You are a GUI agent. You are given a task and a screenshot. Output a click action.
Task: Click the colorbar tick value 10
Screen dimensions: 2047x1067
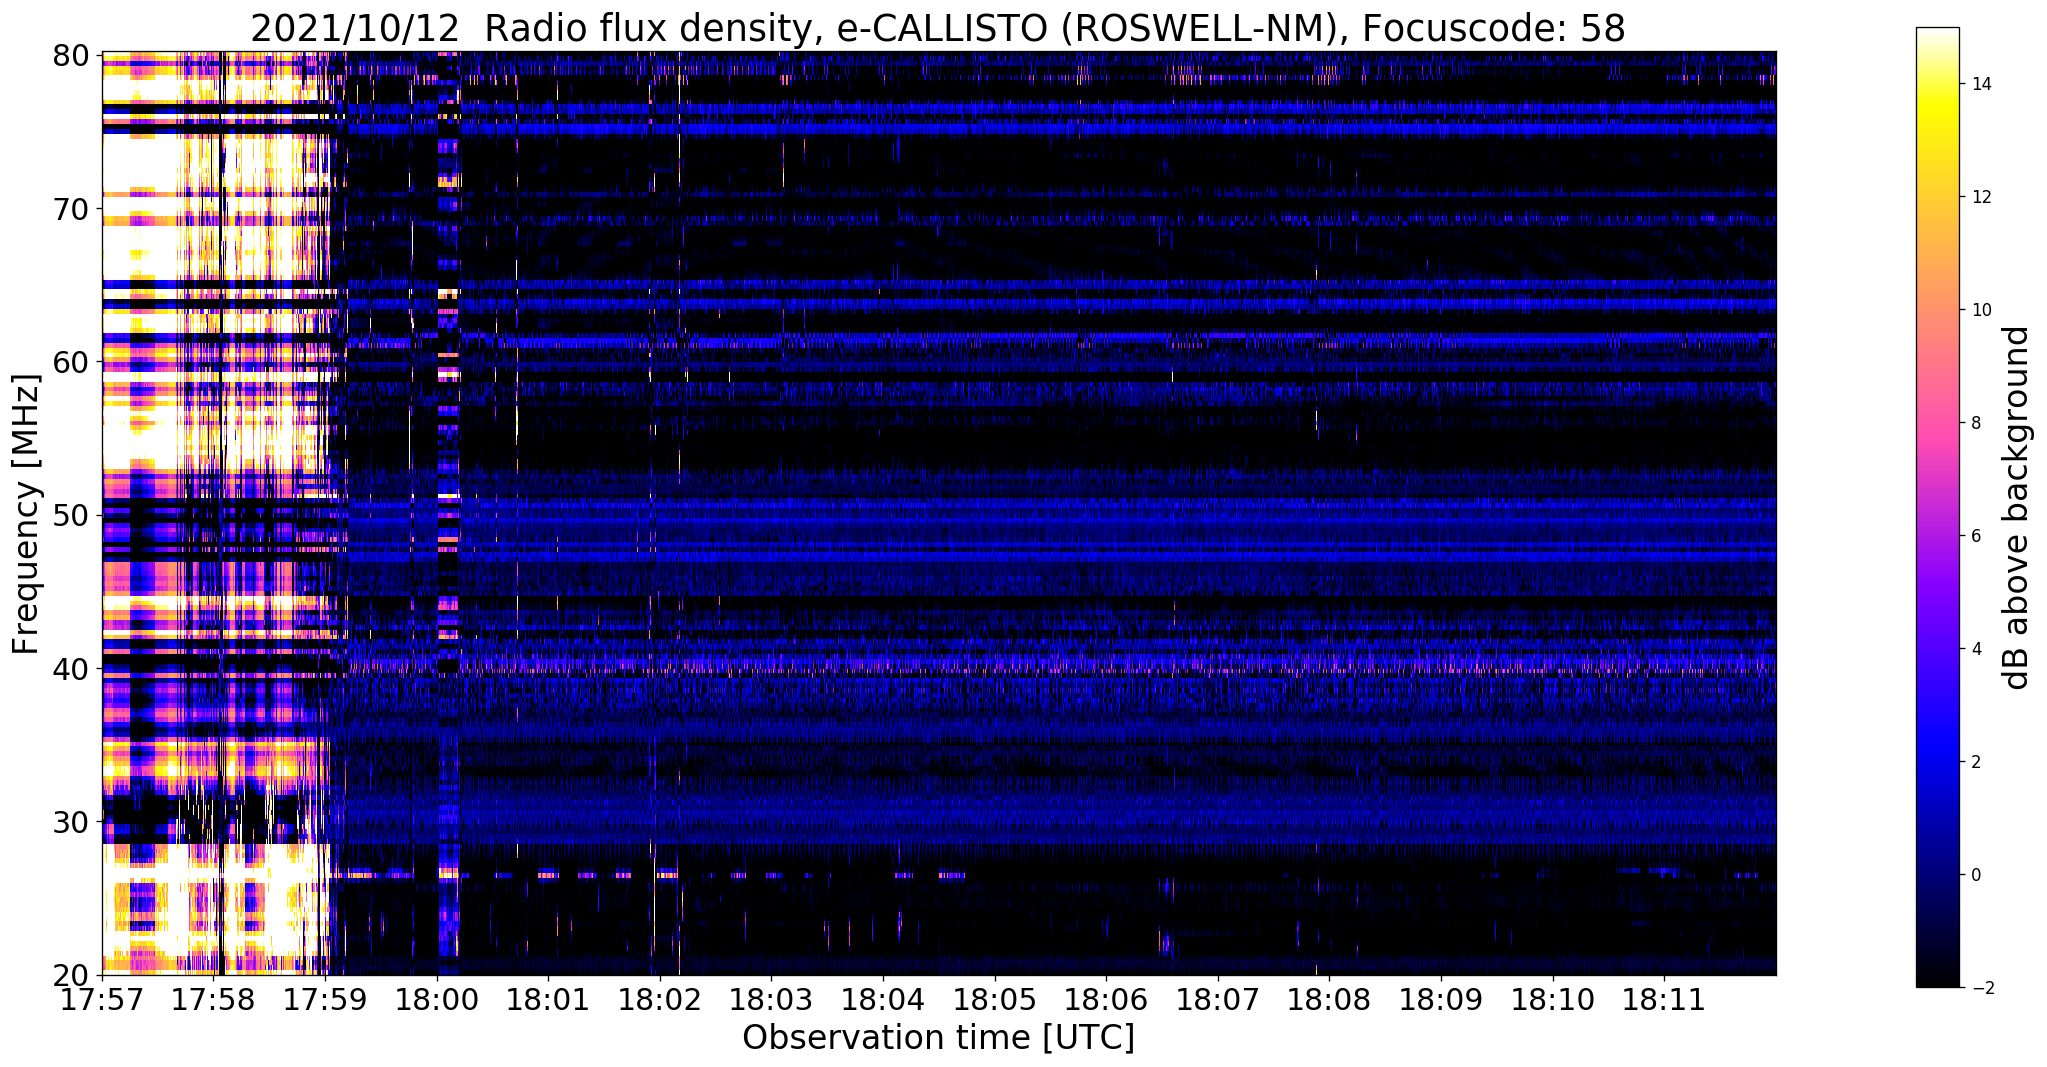(x=1980, y=310)
